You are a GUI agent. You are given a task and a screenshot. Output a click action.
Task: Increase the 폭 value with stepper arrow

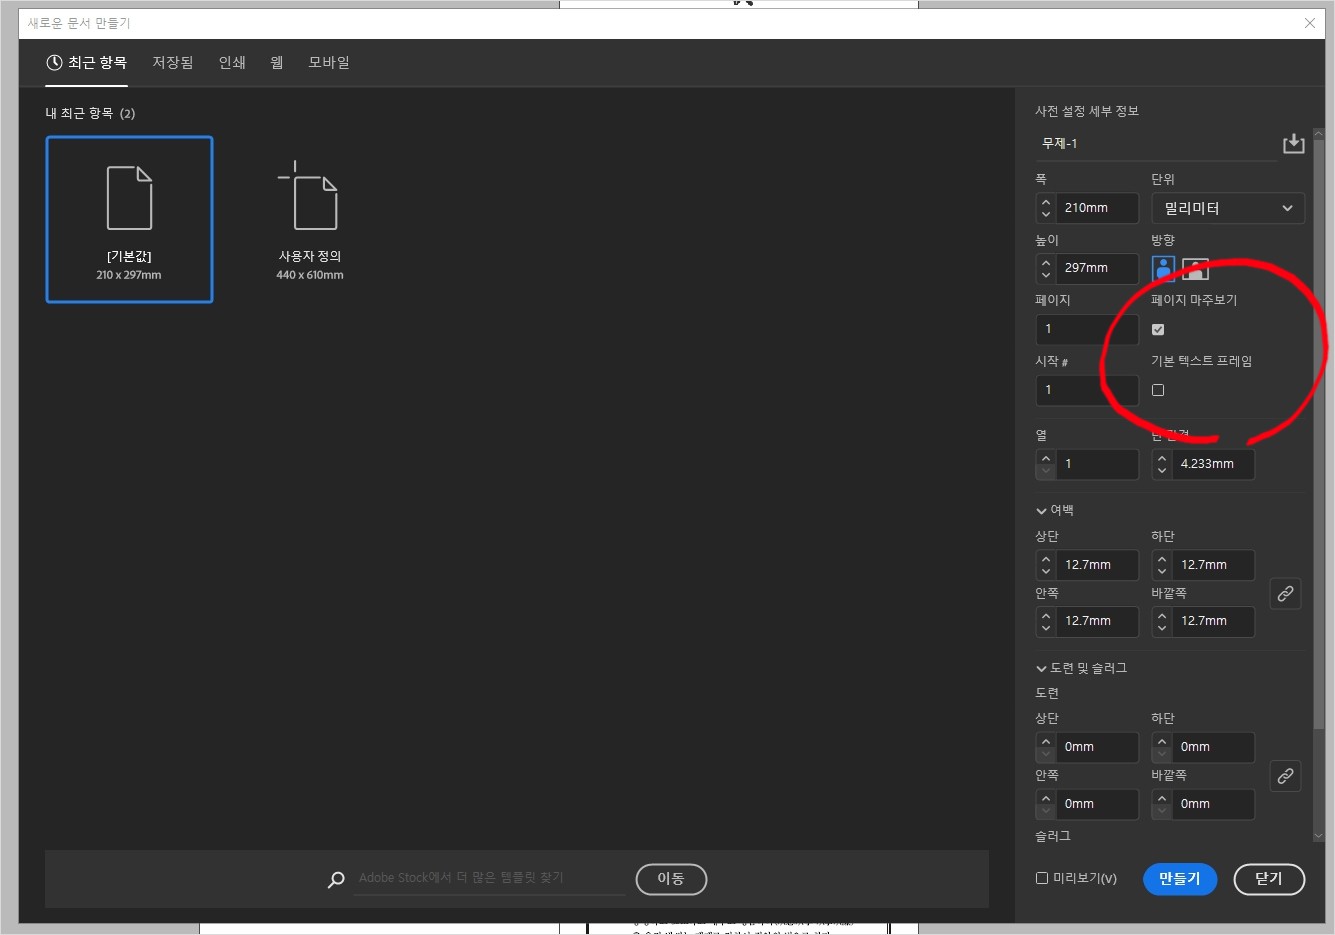pyautogui.click(x=1046, y=202)
